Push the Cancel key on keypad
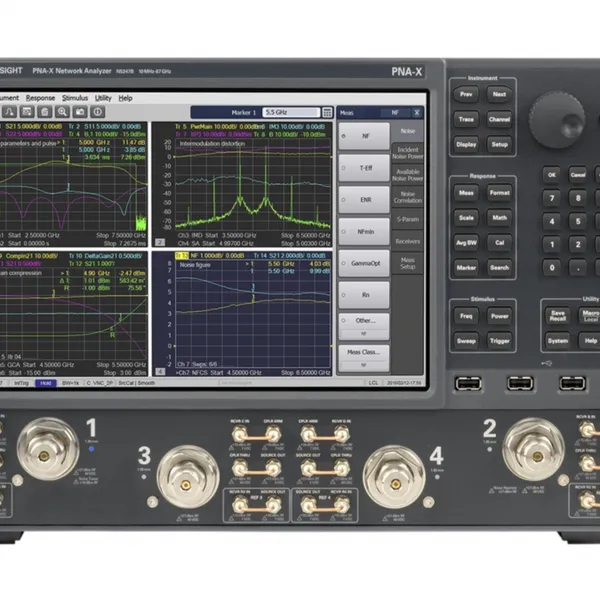This screenshot has height=600, width=600. click(x=578, y=175)
